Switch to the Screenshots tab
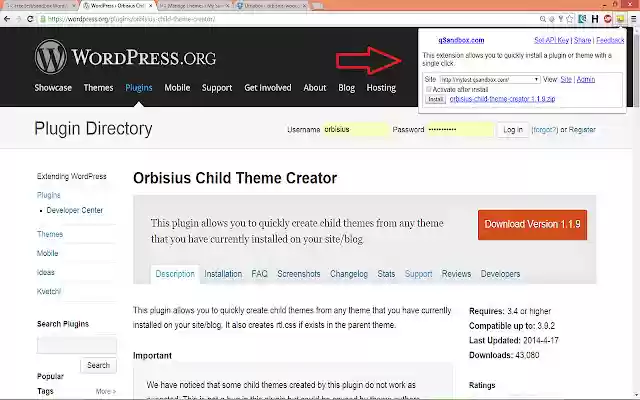This screenshot has width=640, height=400. tap(299, 274)
